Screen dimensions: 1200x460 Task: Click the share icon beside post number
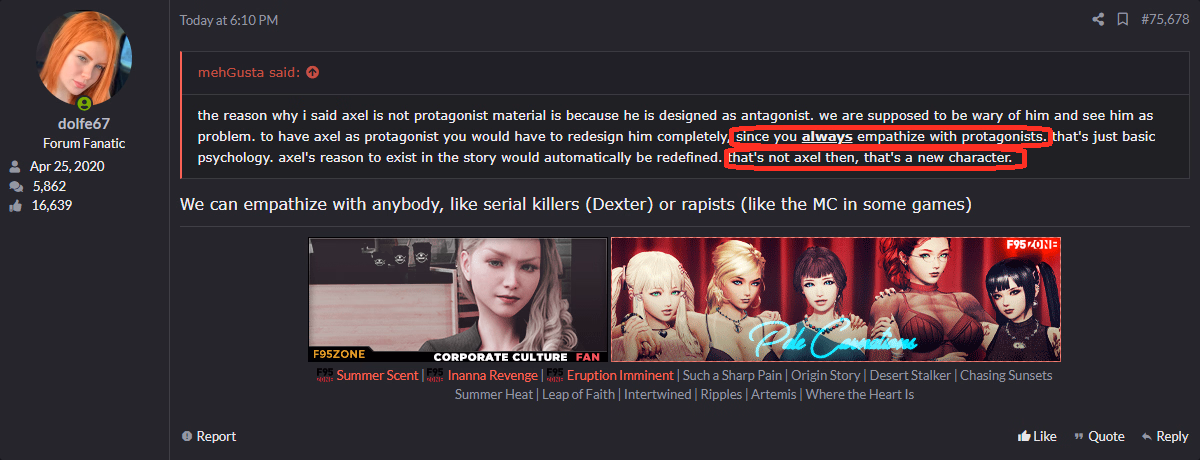1098,19
